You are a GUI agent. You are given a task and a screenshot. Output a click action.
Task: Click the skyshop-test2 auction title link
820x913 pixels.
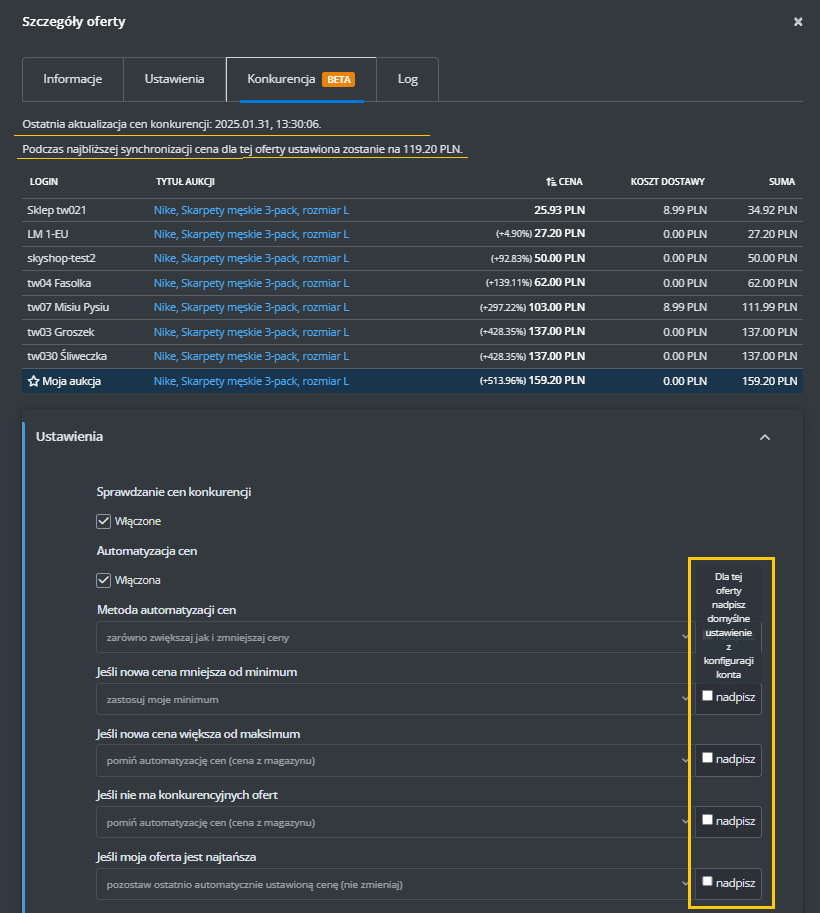251,259
